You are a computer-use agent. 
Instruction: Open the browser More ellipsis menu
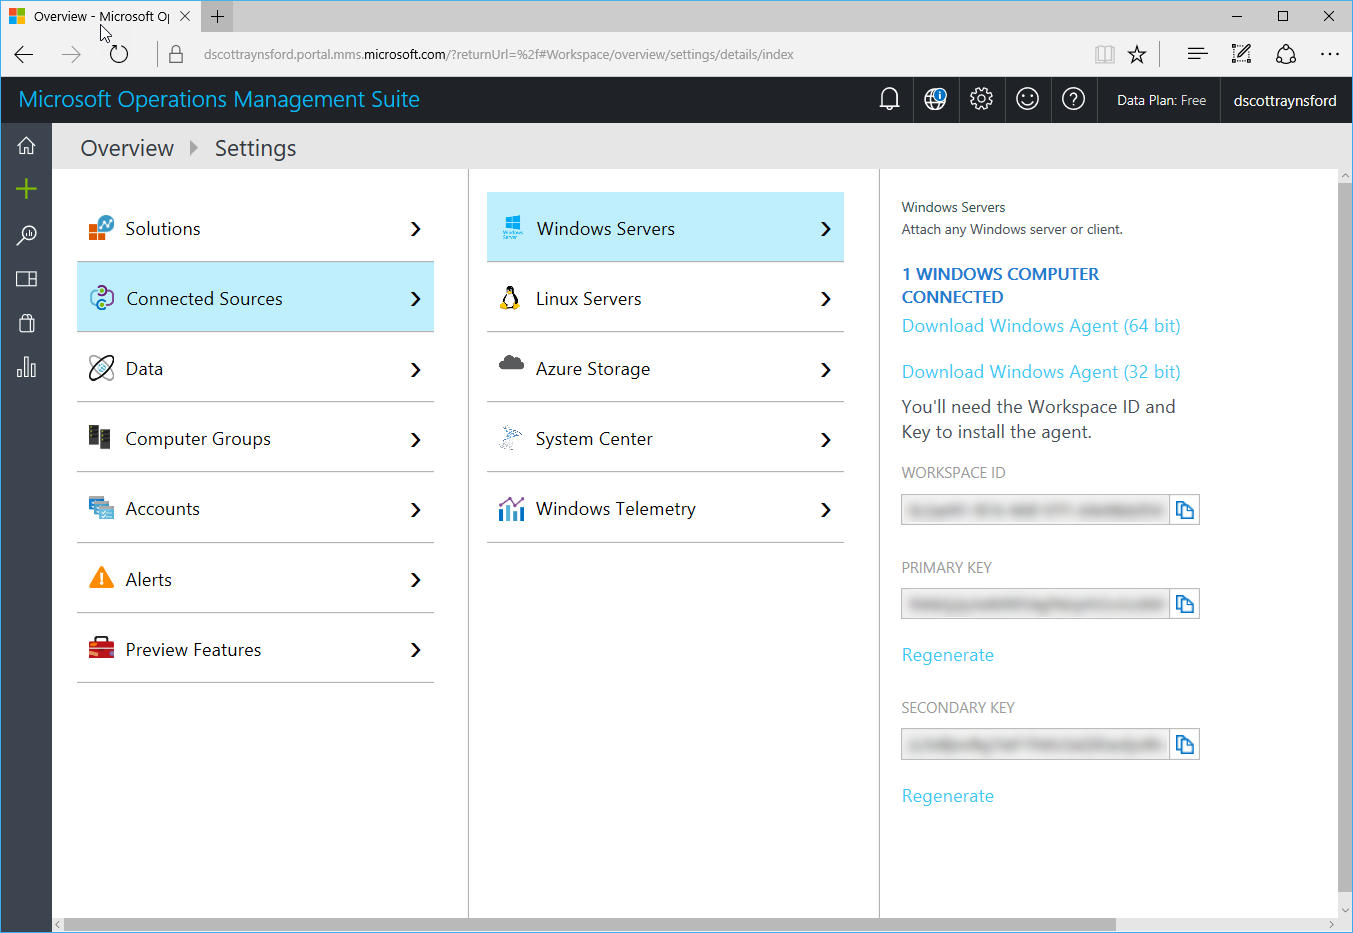pos(1329,54)
